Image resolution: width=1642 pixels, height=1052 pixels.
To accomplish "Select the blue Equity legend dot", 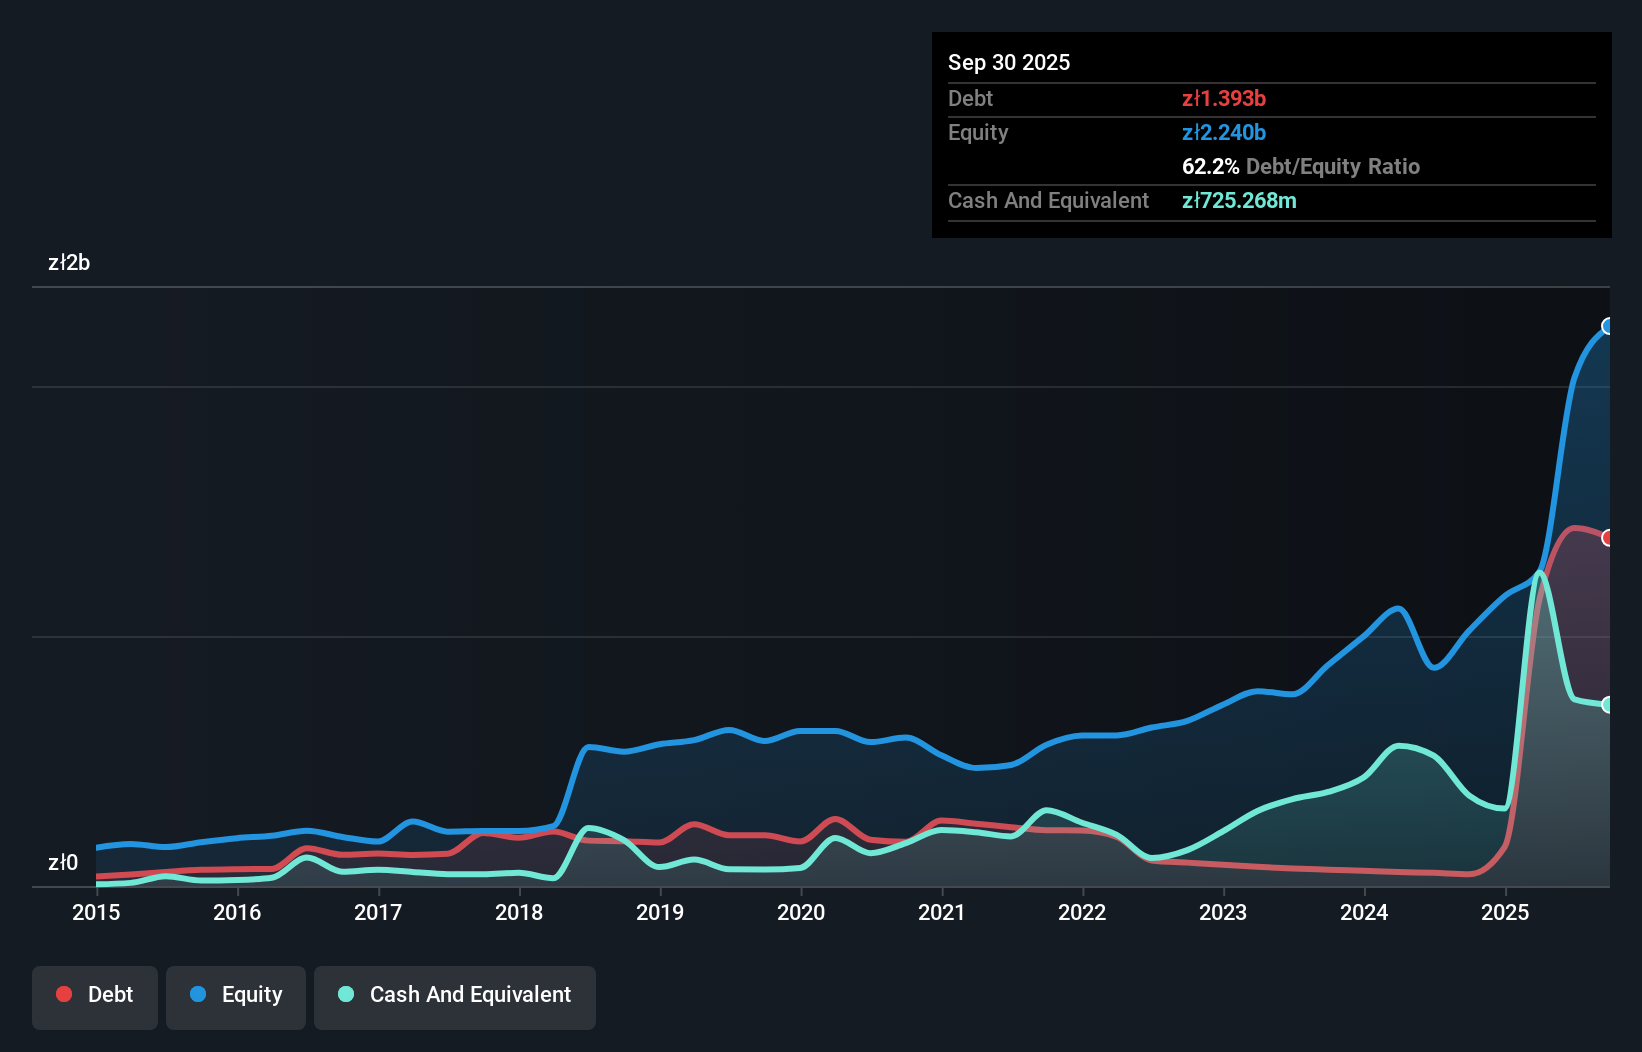I will tap(200, 994).
